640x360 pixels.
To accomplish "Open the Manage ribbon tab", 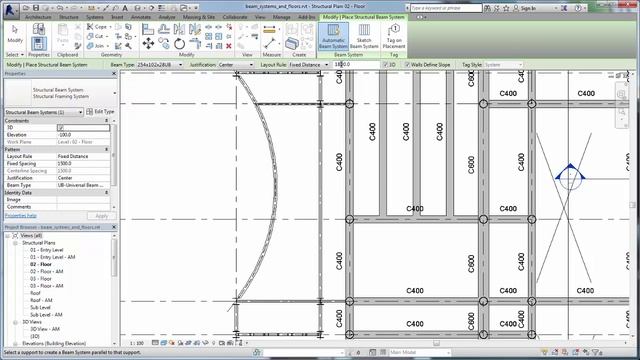I will (x=281, y=17).
